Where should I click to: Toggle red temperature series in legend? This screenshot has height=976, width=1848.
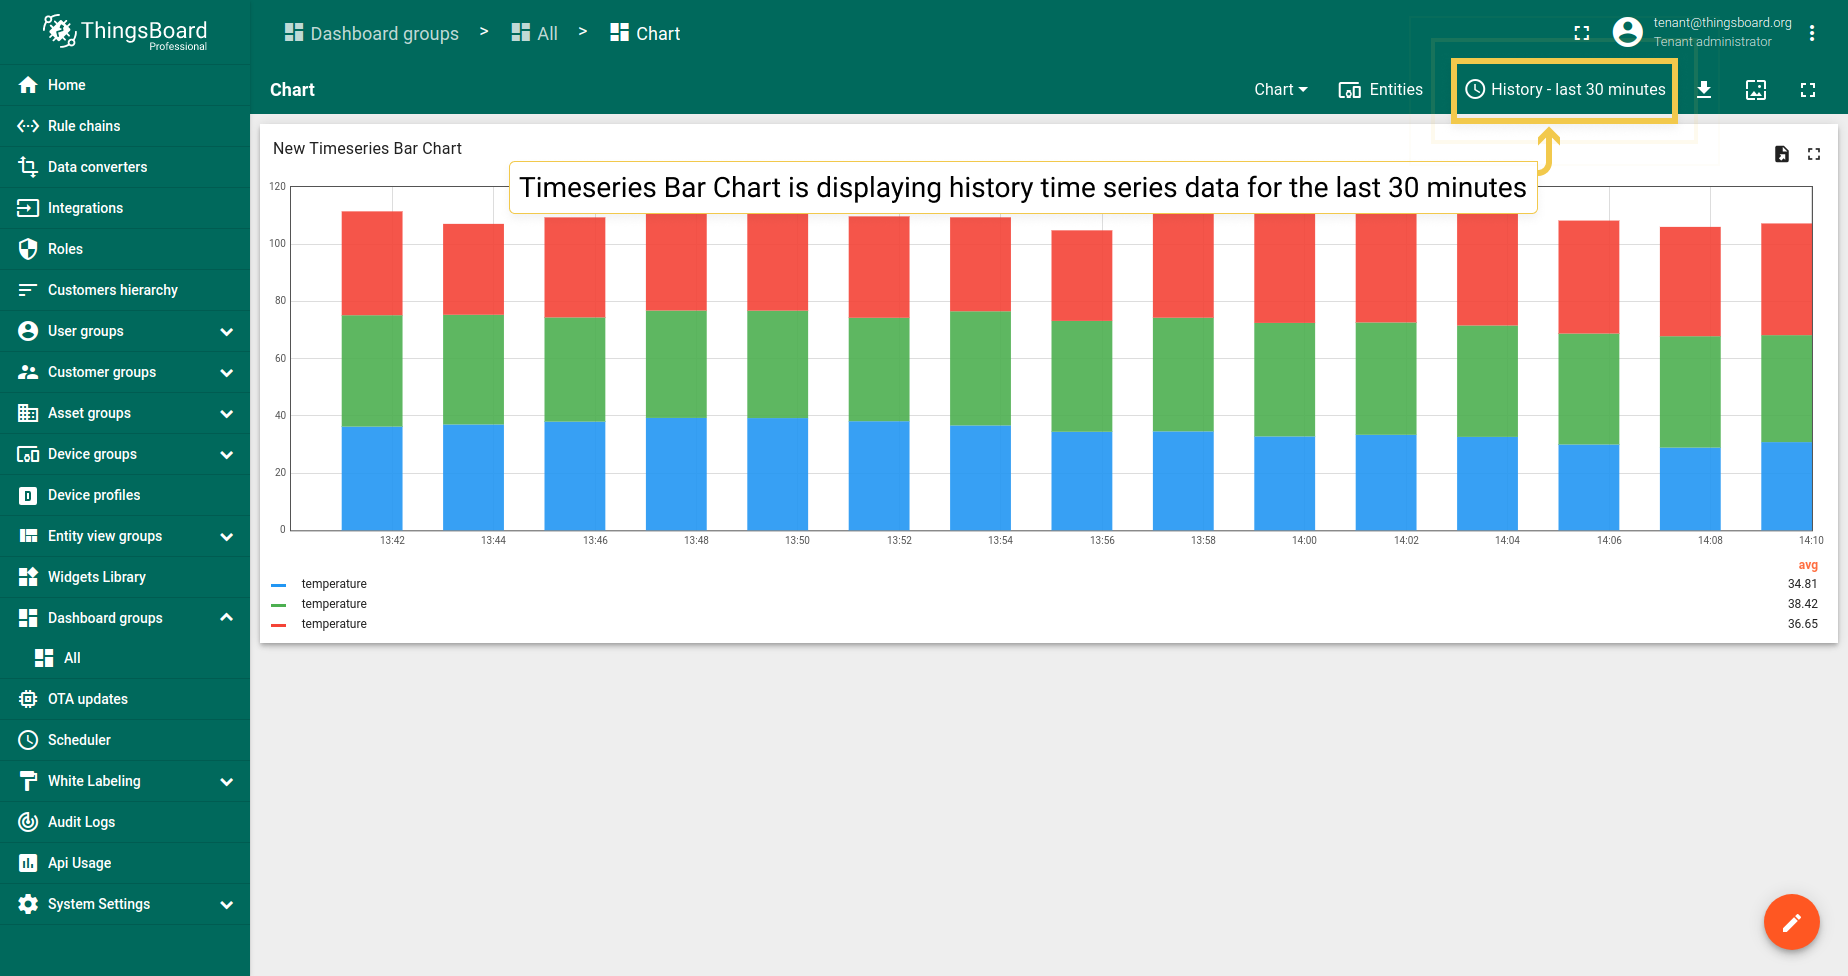[334, 624]
